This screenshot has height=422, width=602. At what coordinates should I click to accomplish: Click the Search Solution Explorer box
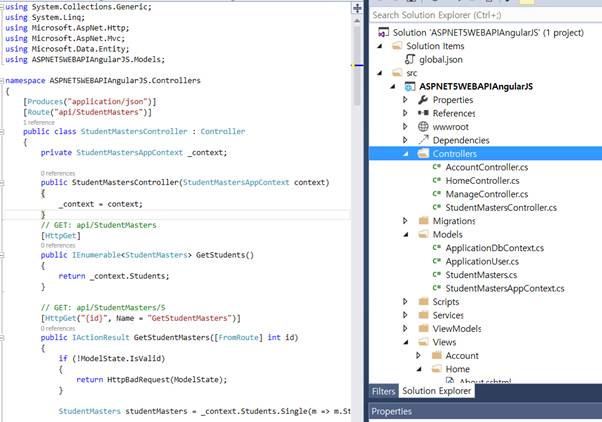485,15
